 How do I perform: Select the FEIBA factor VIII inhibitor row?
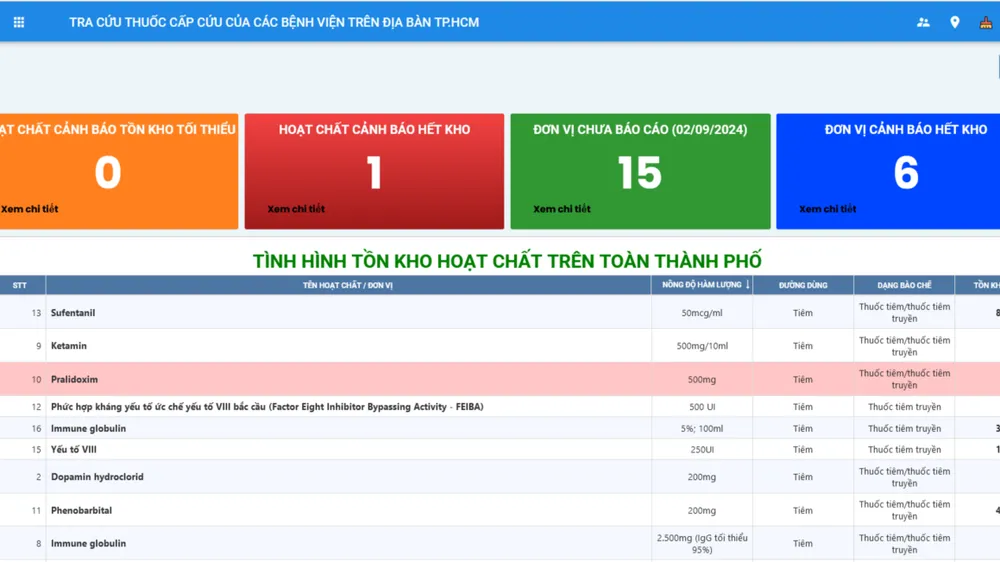pos(267,406)
